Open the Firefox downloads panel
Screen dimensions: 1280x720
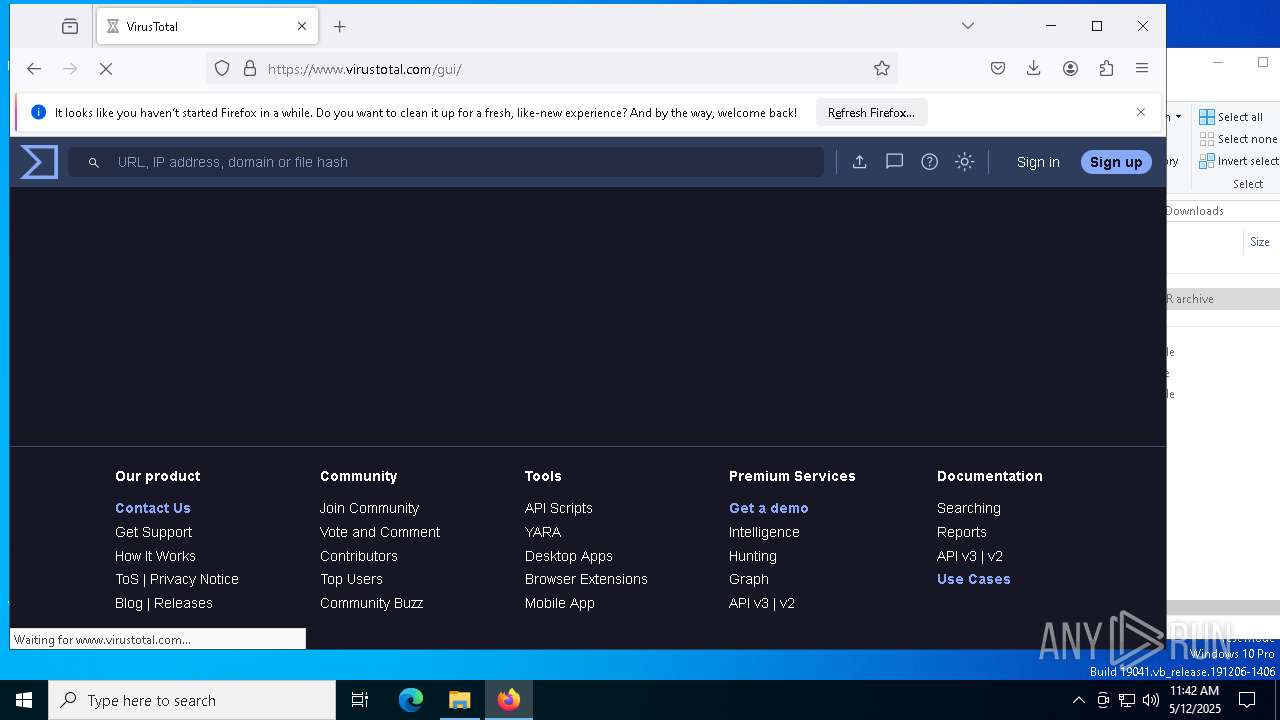1034,69
